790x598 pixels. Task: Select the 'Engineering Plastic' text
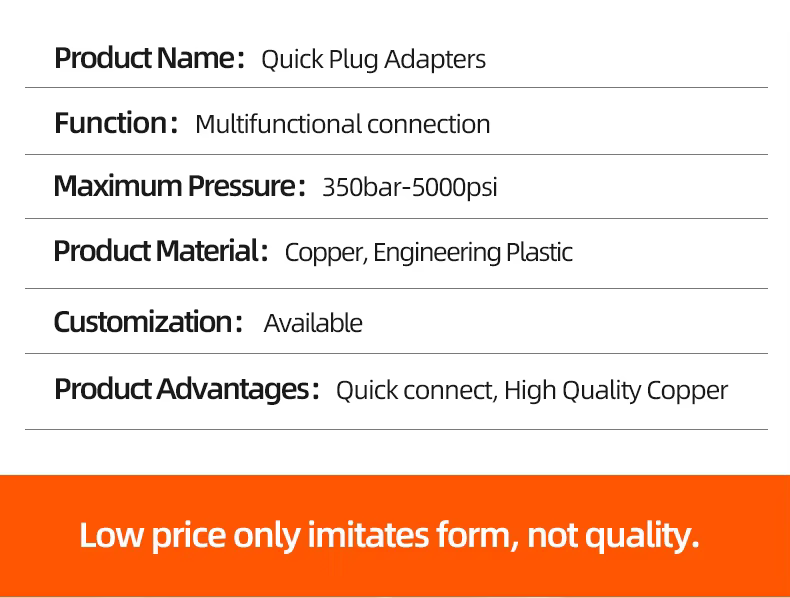tap(473, 253)
